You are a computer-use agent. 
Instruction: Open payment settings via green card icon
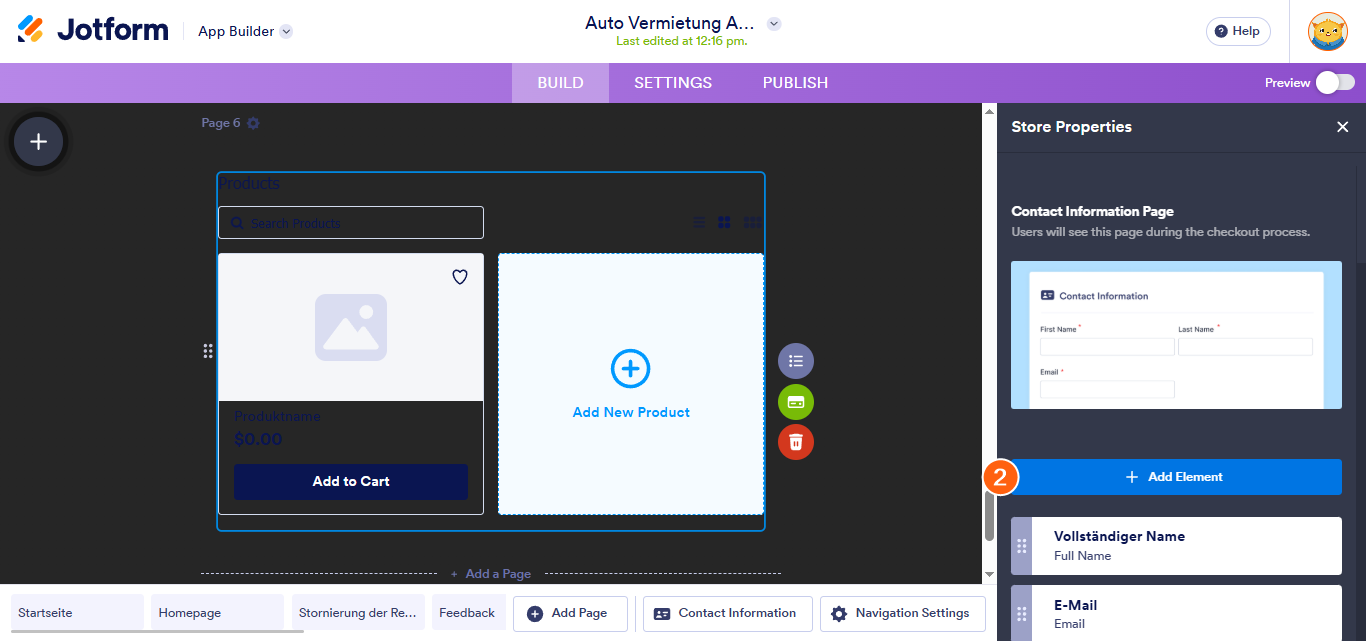click(x=795, y=402)
